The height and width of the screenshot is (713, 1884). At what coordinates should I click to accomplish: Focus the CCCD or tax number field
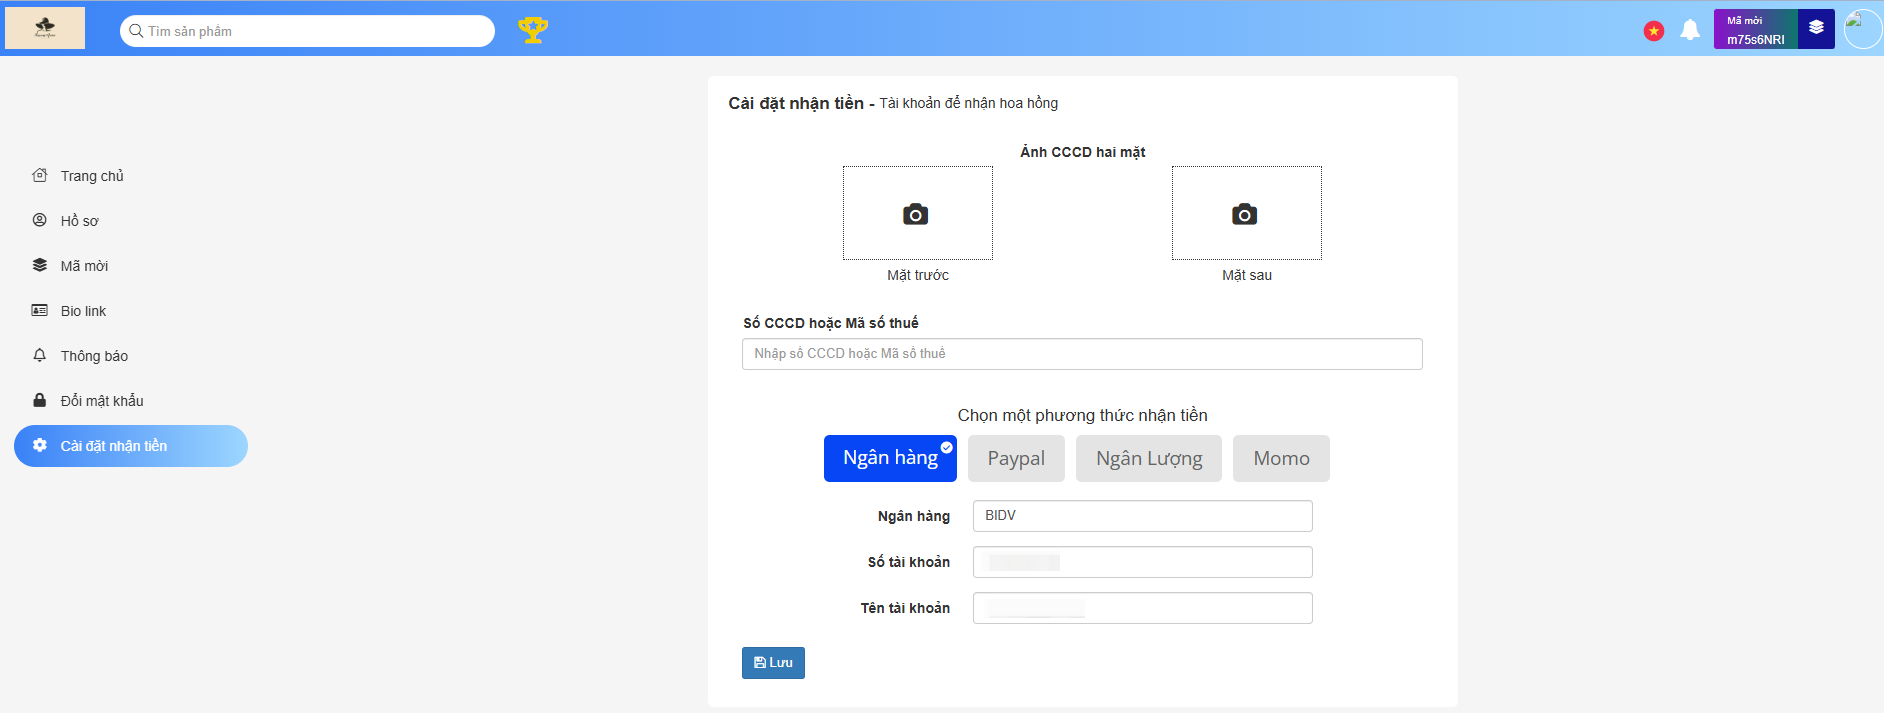click(1082, 354)
